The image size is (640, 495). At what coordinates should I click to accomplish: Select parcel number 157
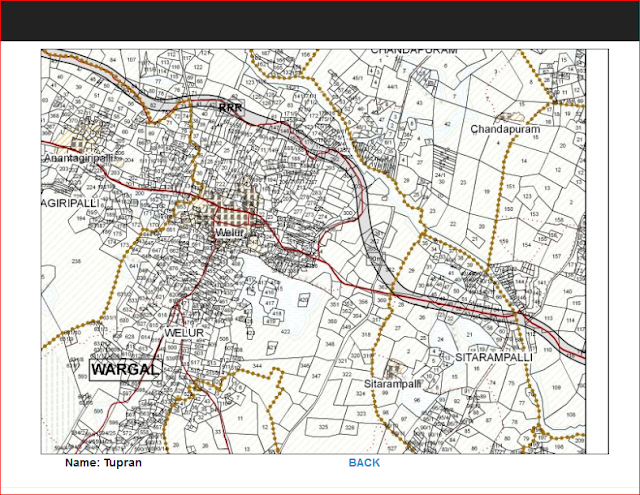(556, 256)
